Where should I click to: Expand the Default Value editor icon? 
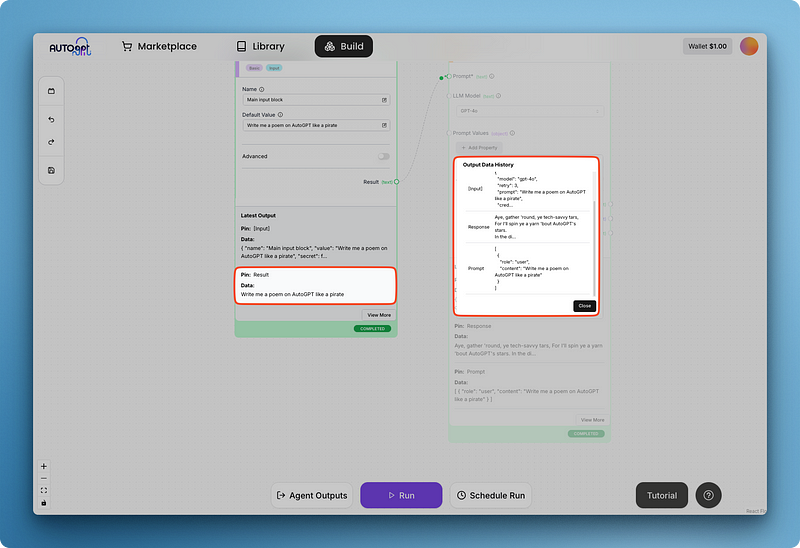pos(384,125)
